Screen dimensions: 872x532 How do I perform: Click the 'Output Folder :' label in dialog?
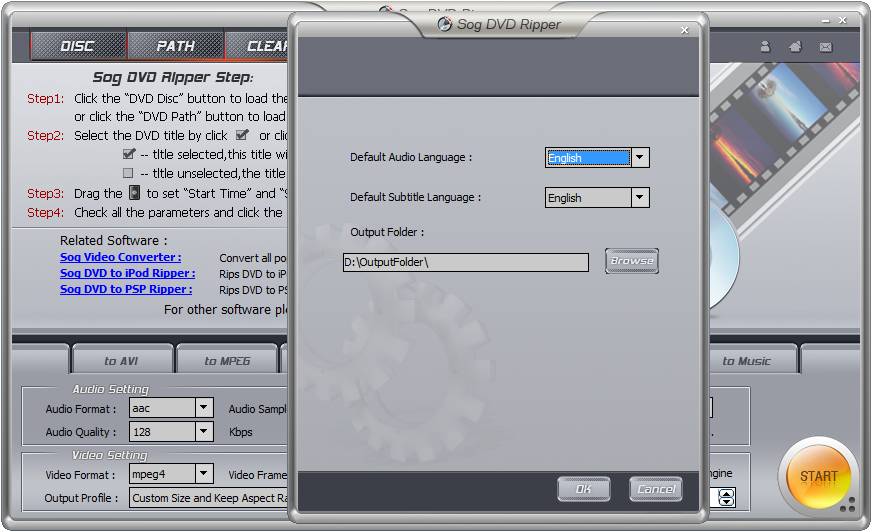click(387, 232)
